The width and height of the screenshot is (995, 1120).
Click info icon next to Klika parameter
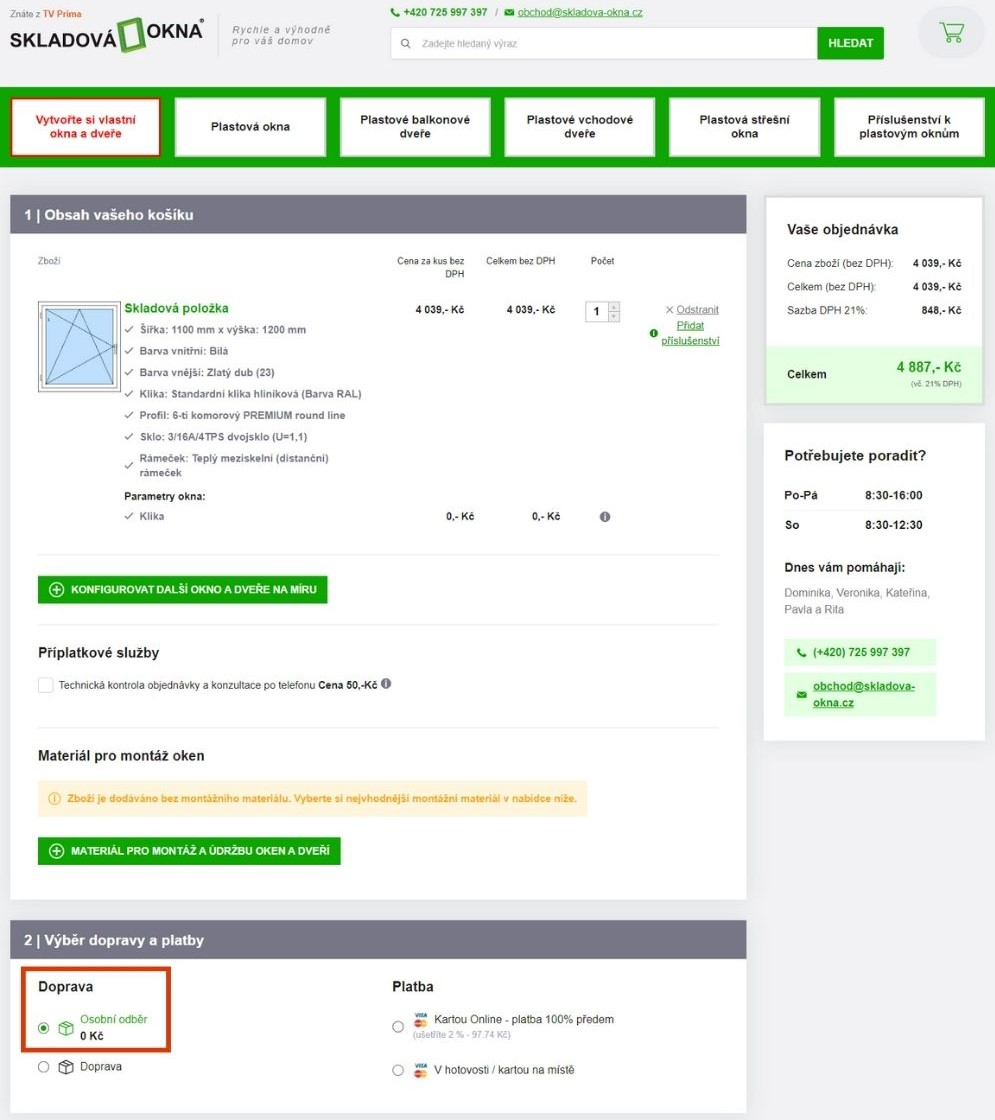pyautogui.click(x=604, y=517)
